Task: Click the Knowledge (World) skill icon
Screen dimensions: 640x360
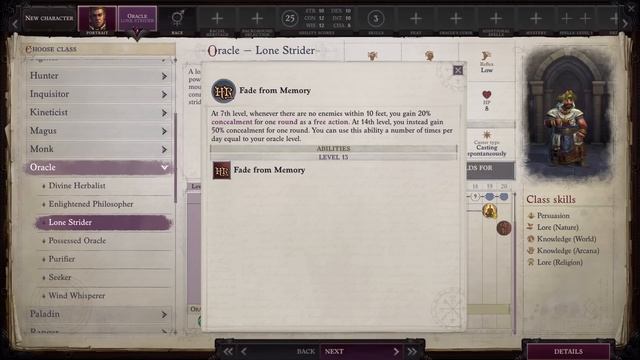Action: click(x=531, y=239)
